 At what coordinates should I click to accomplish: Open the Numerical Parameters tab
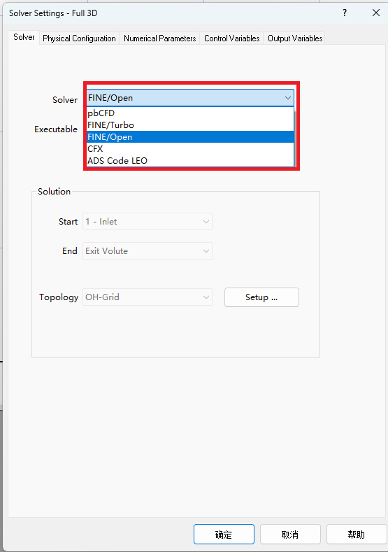click(x=159, y=38)
